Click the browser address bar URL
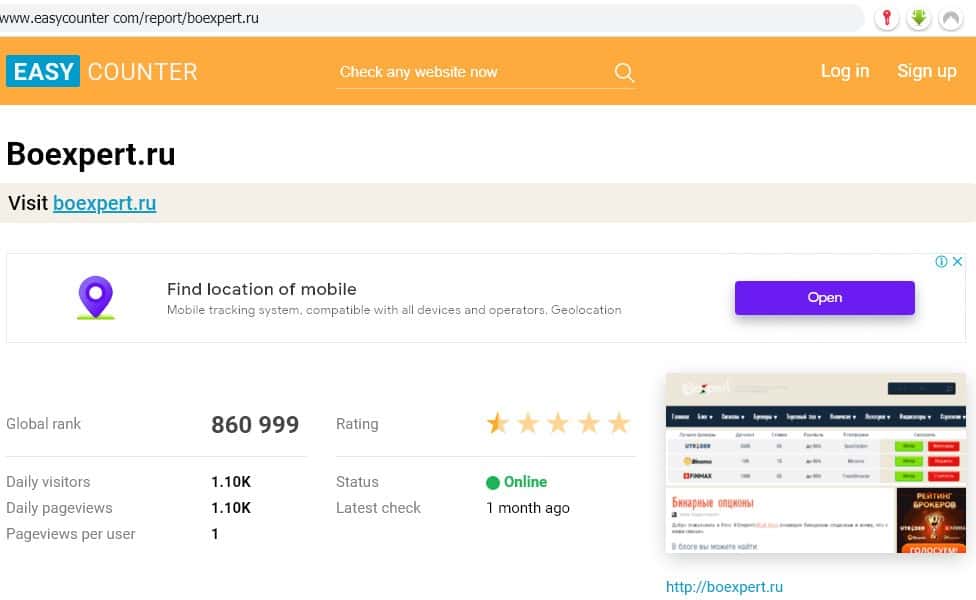The height and width of the screenshot is (600, 976). pos(130,18)
